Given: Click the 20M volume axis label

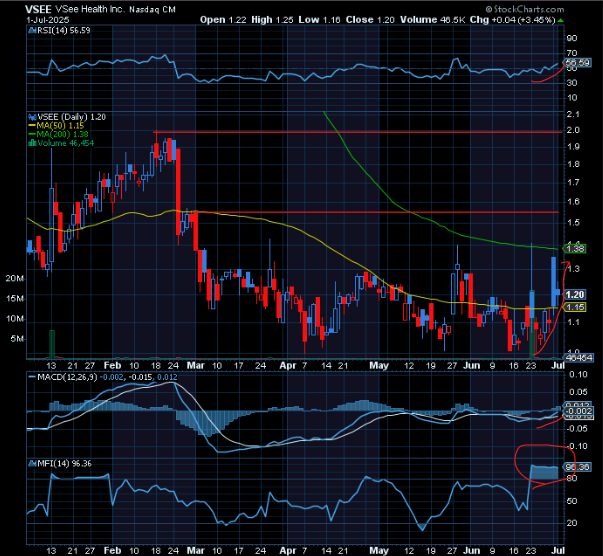Looking at the screenshot, I should pyautogui.click(x=15, y=278).
